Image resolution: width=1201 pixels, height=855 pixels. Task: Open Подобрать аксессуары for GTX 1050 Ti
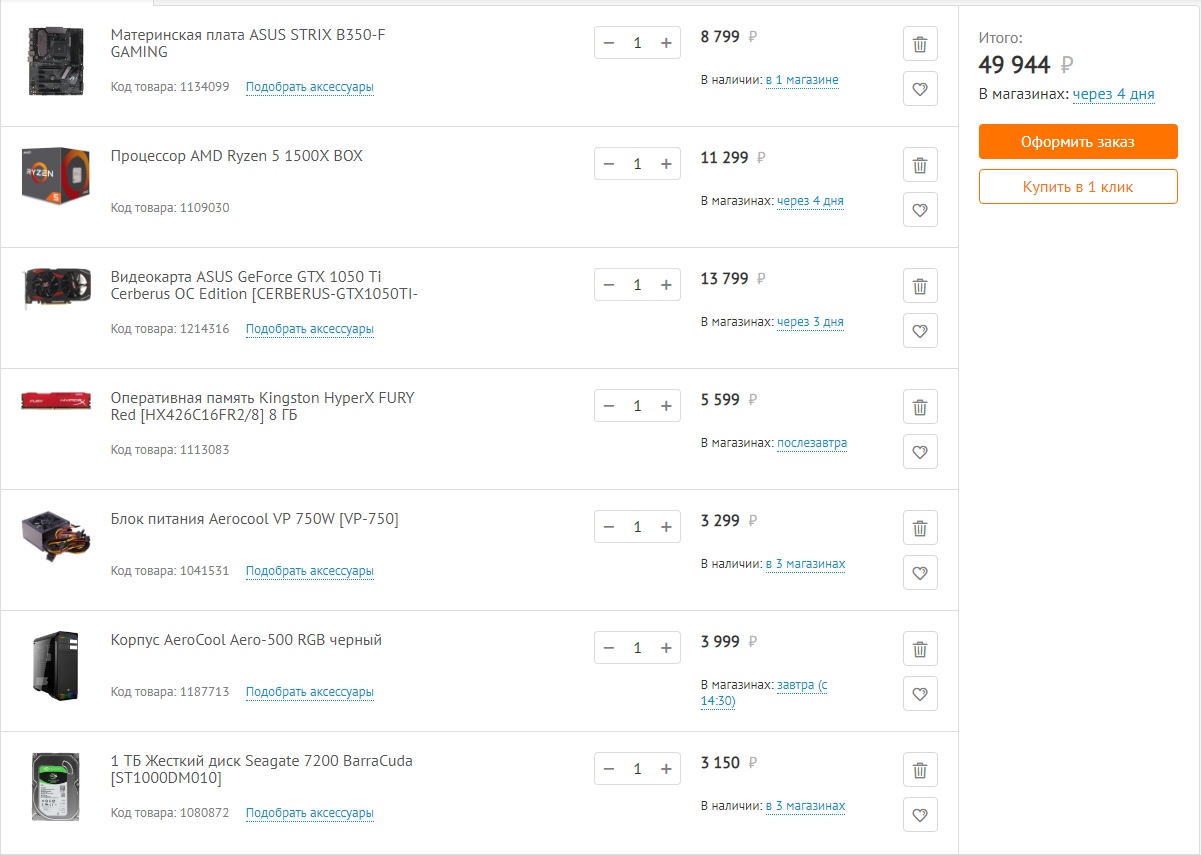(x=310, y=329)
